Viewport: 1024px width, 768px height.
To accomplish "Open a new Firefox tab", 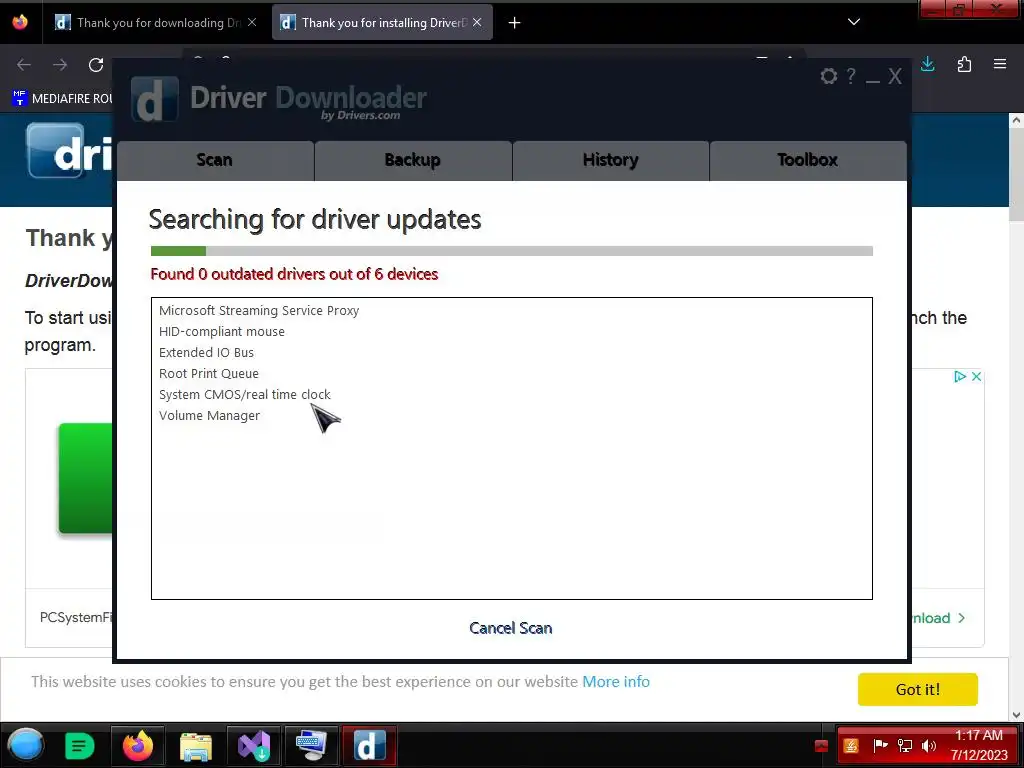I will tap(515, 23).
